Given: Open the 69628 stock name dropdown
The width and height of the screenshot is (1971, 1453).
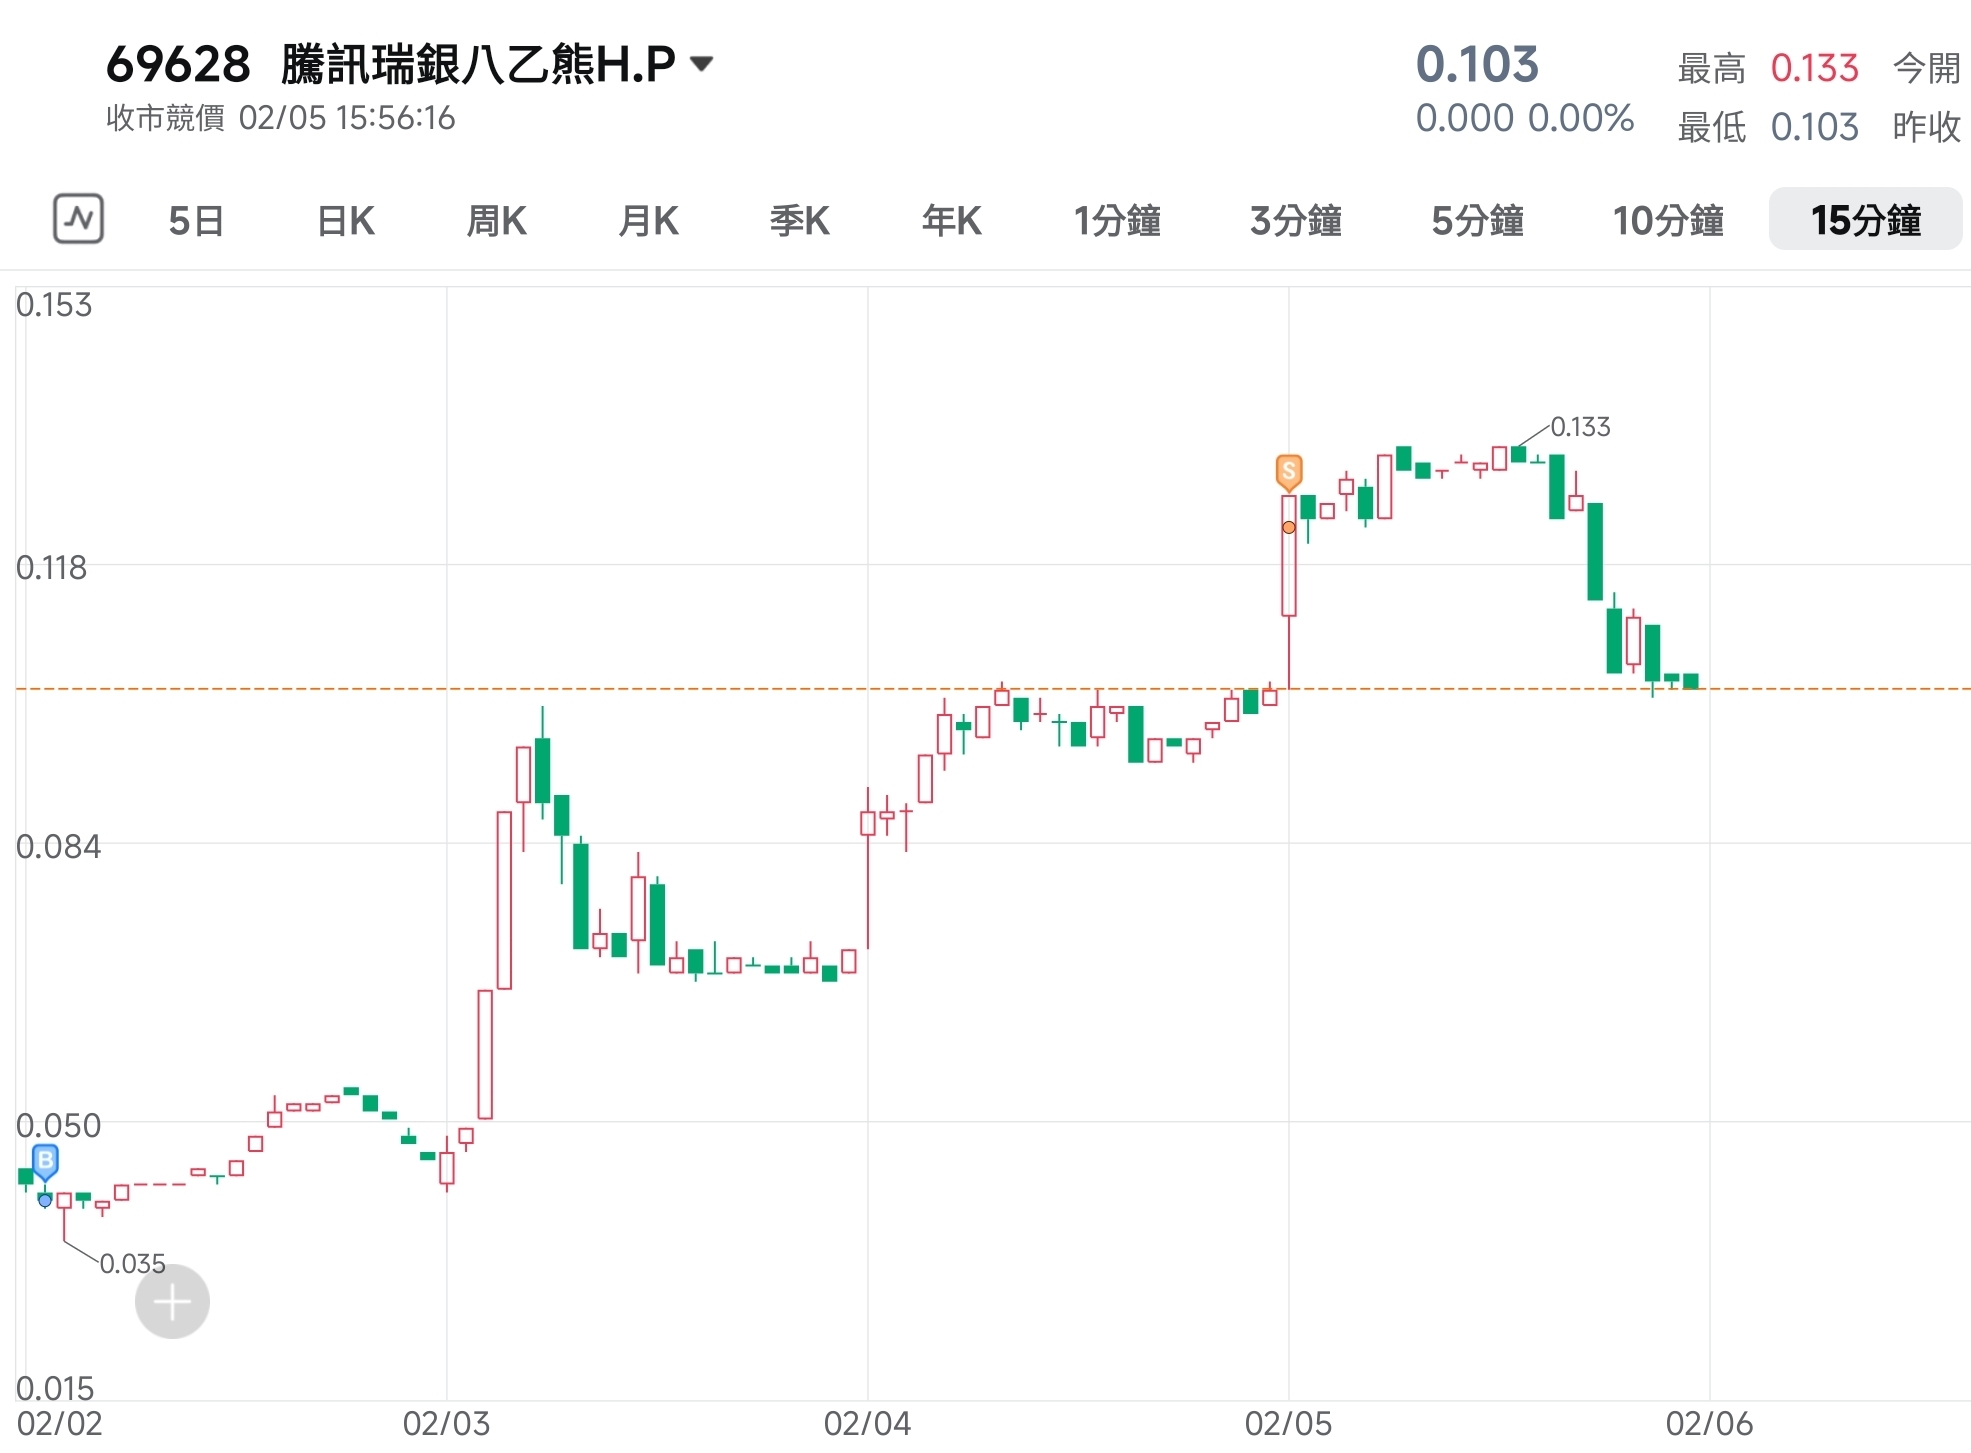Looking at the screenshot, I should click(701, 63).
